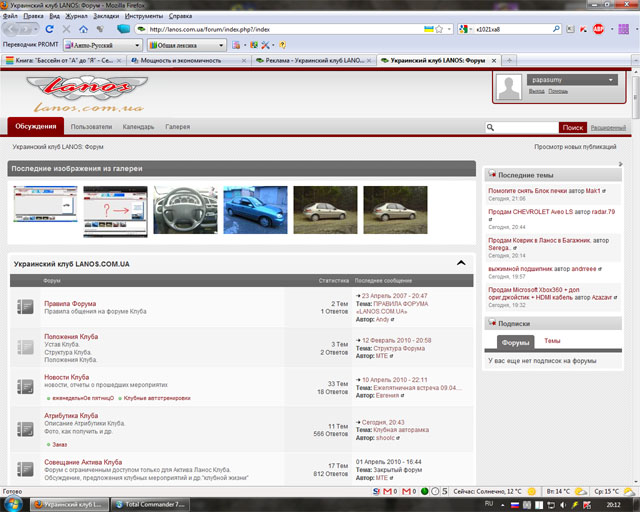Click the user avatar placeholder image
Screen dimensions: 640x512
pos(509,87)
